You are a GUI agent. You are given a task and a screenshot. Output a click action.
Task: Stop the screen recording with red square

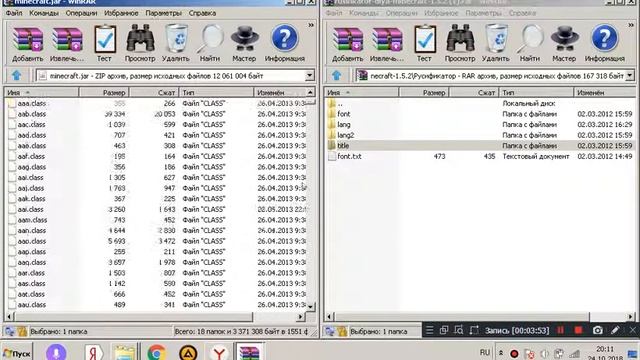pyautogui.click(x=578, y=330)
